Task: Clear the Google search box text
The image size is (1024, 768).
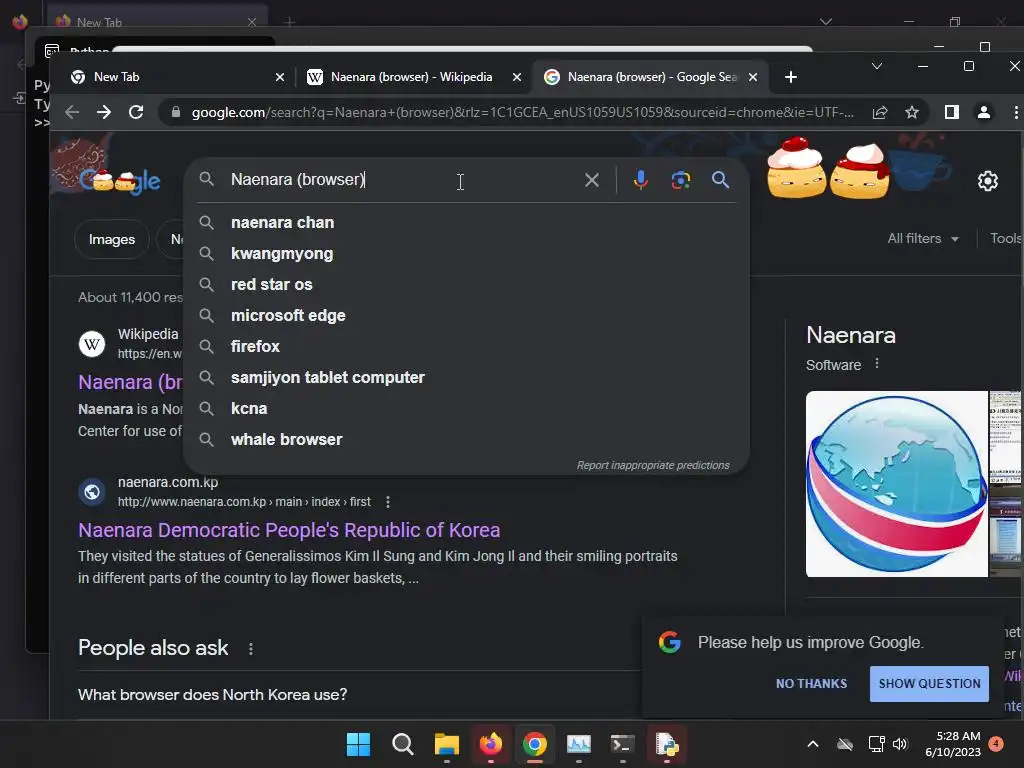Action: coord(592,180)
